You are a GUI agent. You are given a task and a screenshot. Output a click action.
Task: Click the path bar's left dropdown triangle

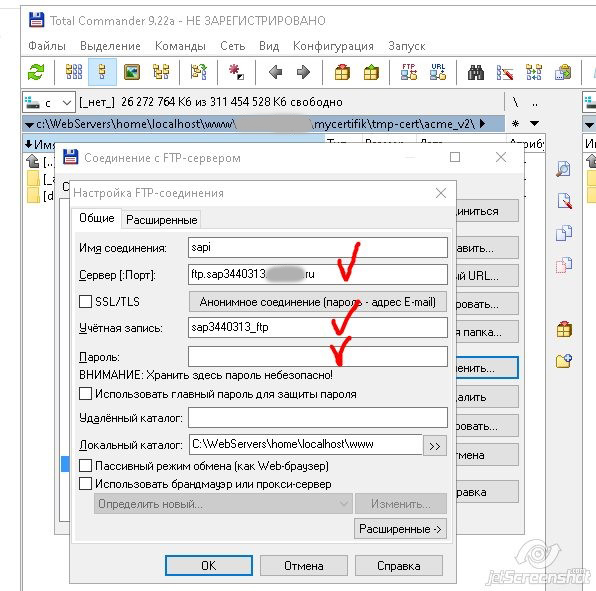pyautogui.click(x=29, y=125)
